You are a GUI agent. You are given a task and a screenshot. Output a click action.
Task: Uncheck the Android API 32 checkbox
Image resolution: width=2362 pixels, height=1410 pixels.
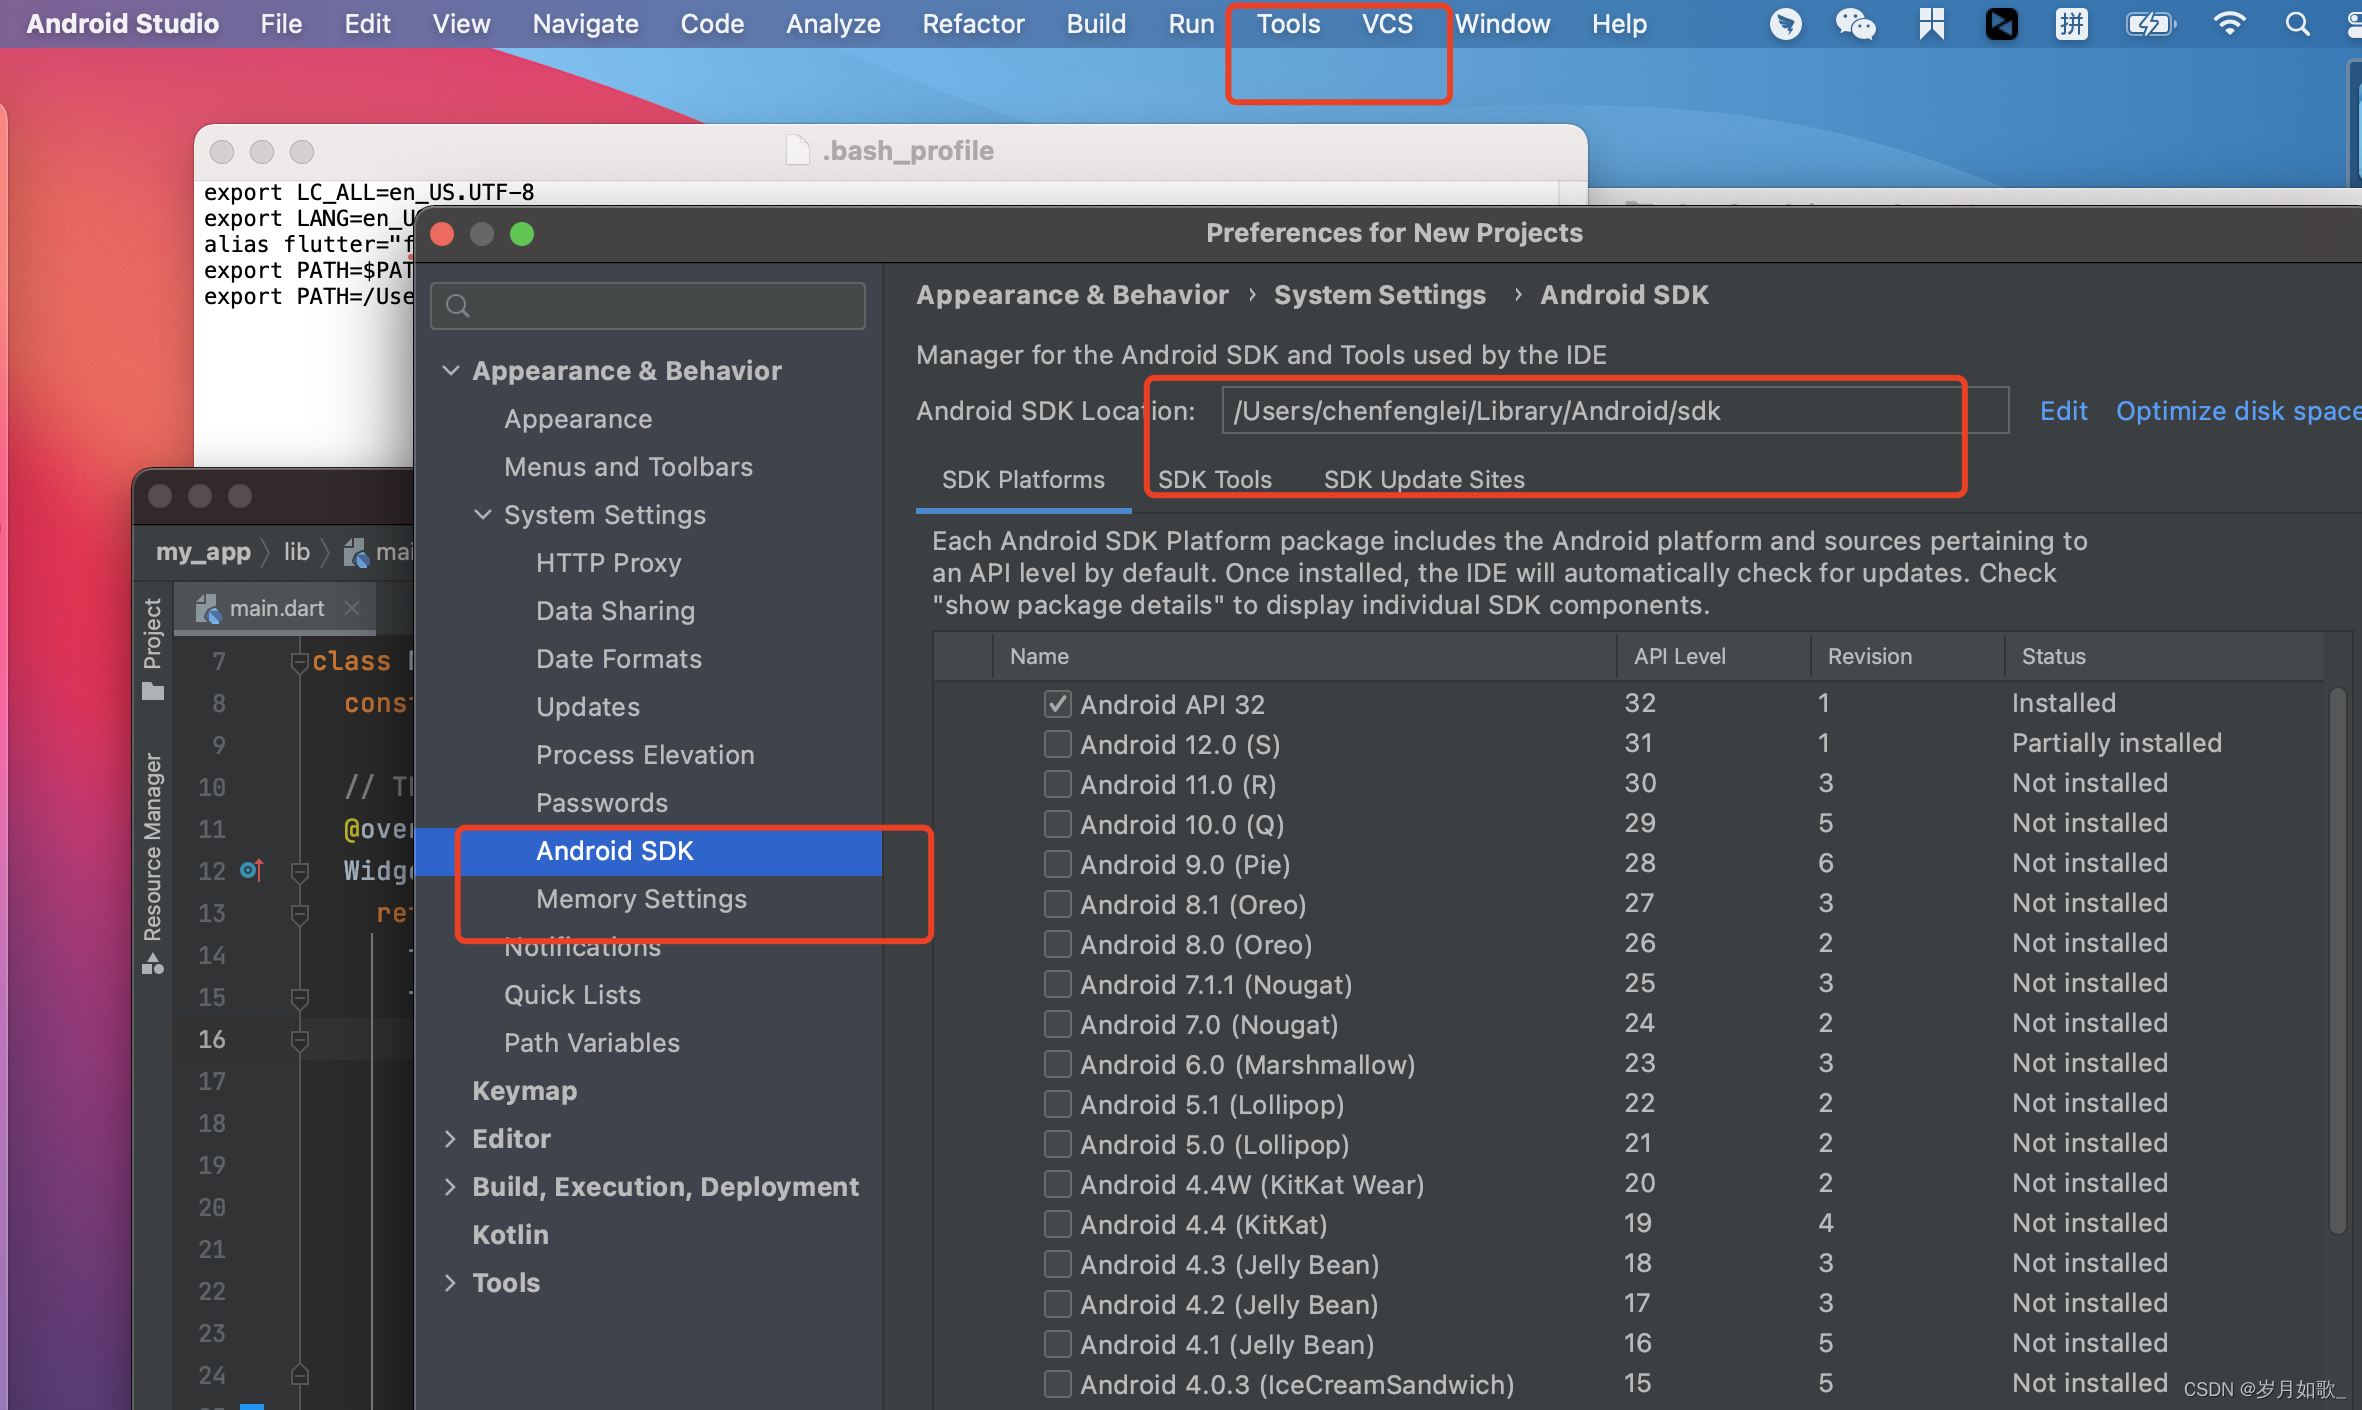click(x=1057, y=704)
